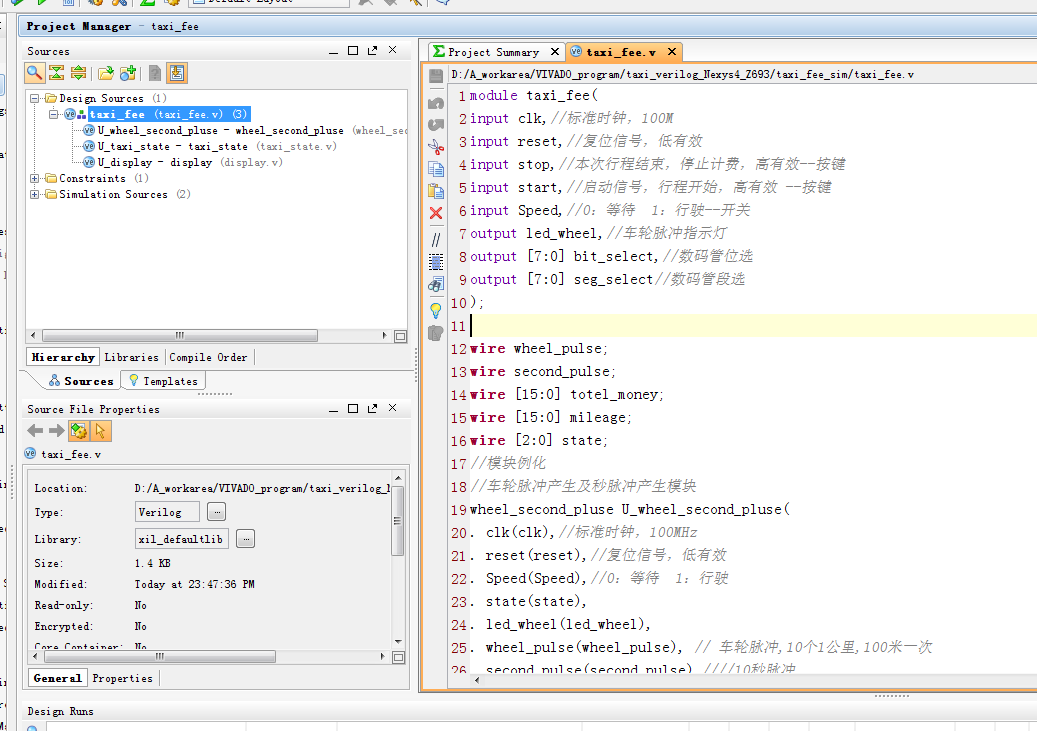The height and width of the screenshot is (731, 1037).
Task: Click the scissors cut icon in editor
Action: (x=436, y=146)
